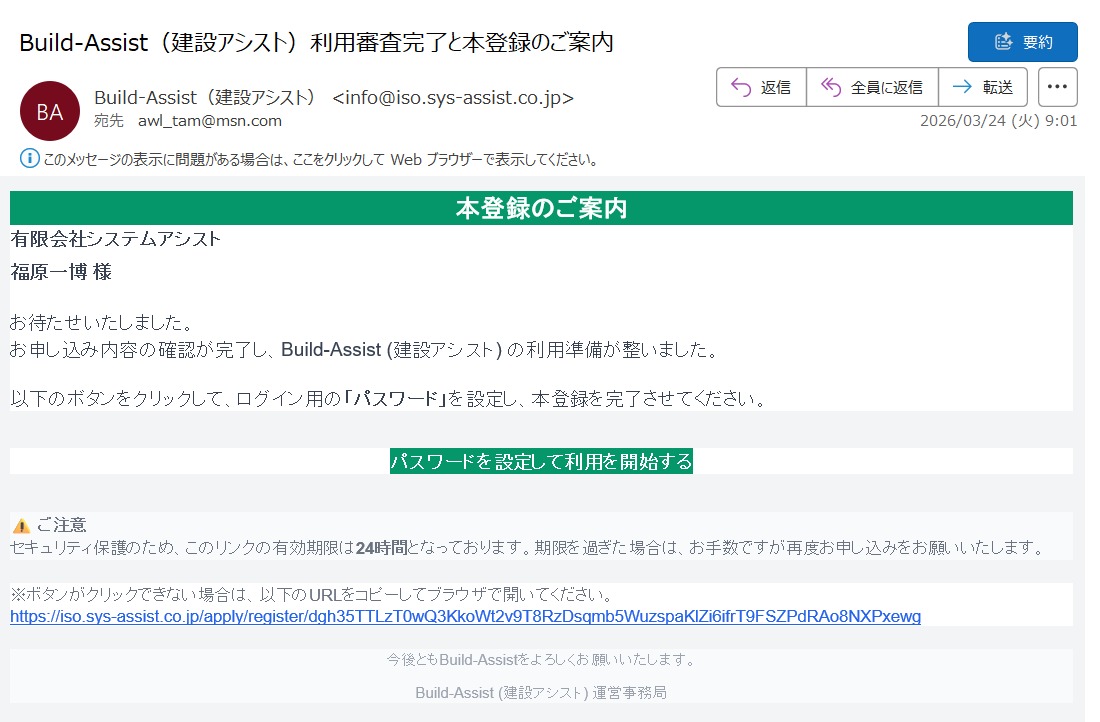Open message in web browser via info bar text
The image size is (1100, 722).
[320, 159]
